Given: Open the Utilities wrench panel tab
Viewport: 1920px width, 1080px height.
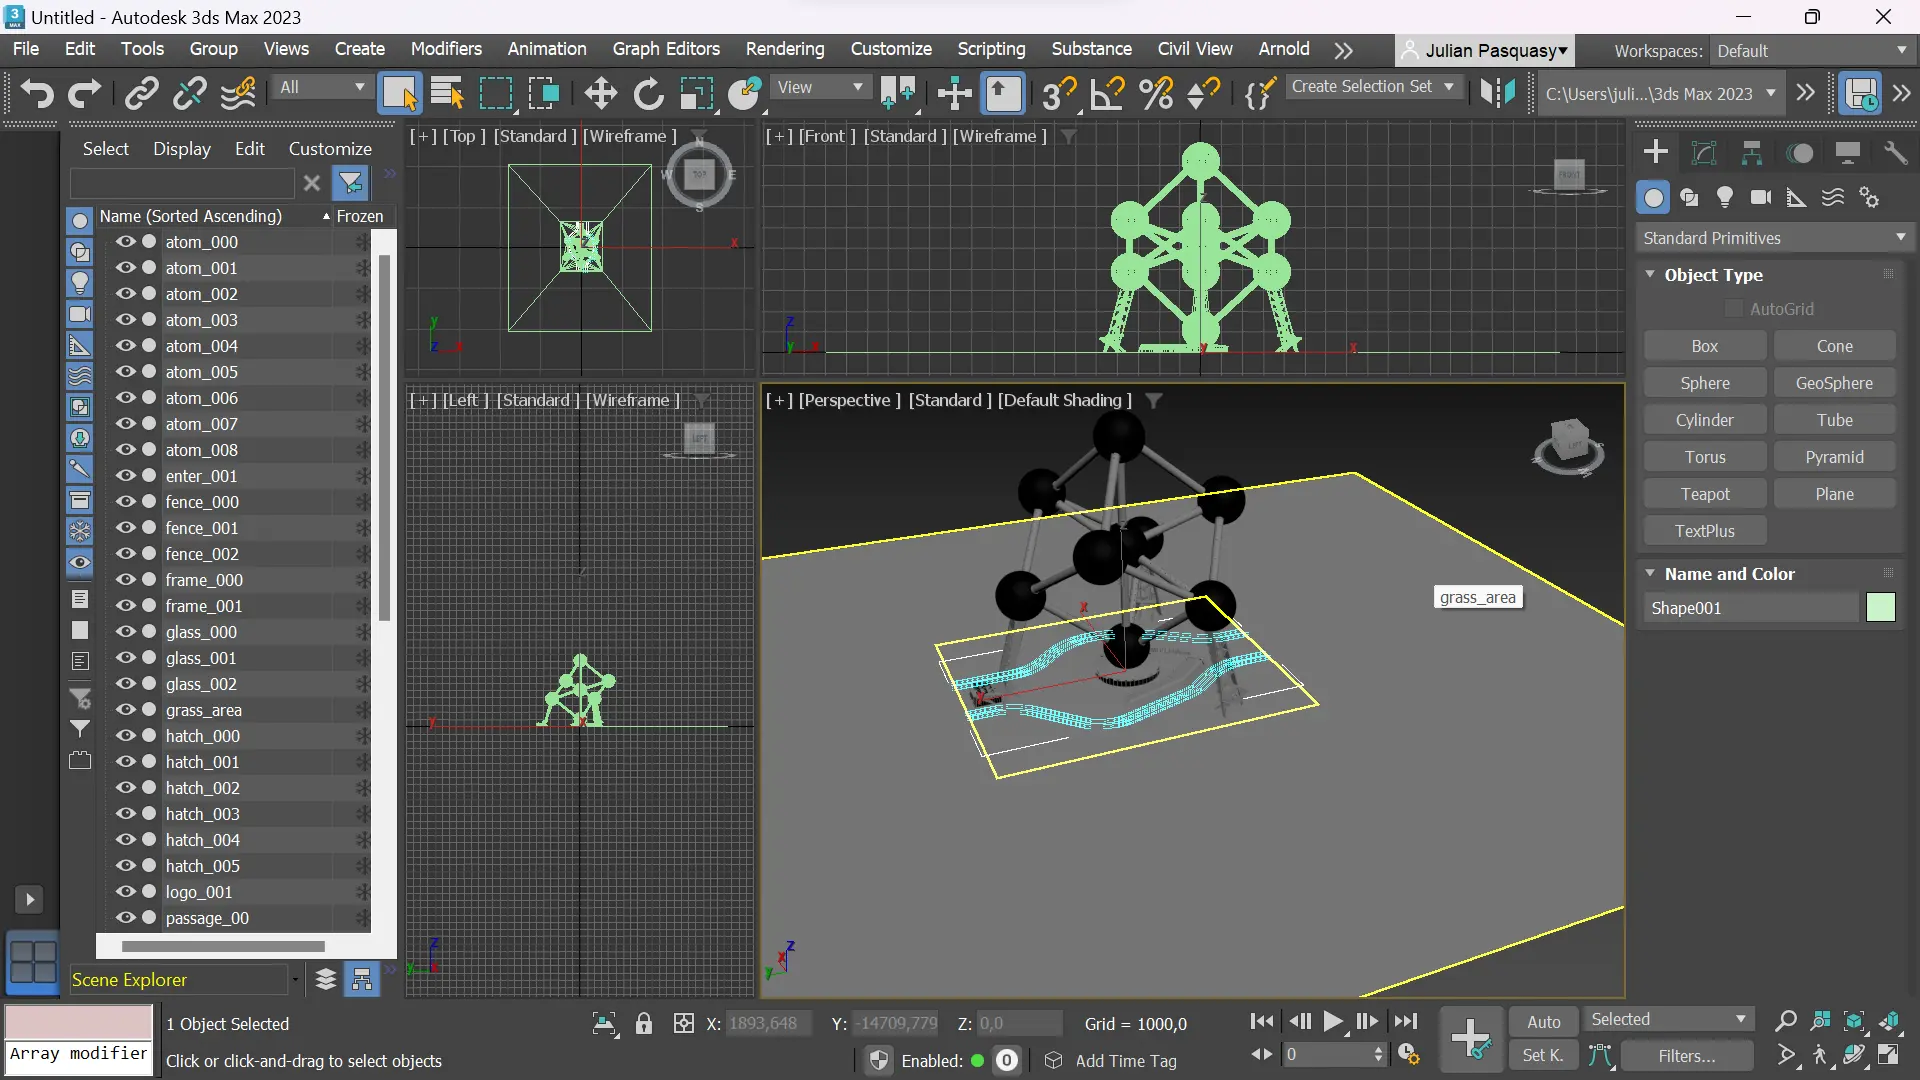Looking at the screenshot, I should tap(1896, 152).
